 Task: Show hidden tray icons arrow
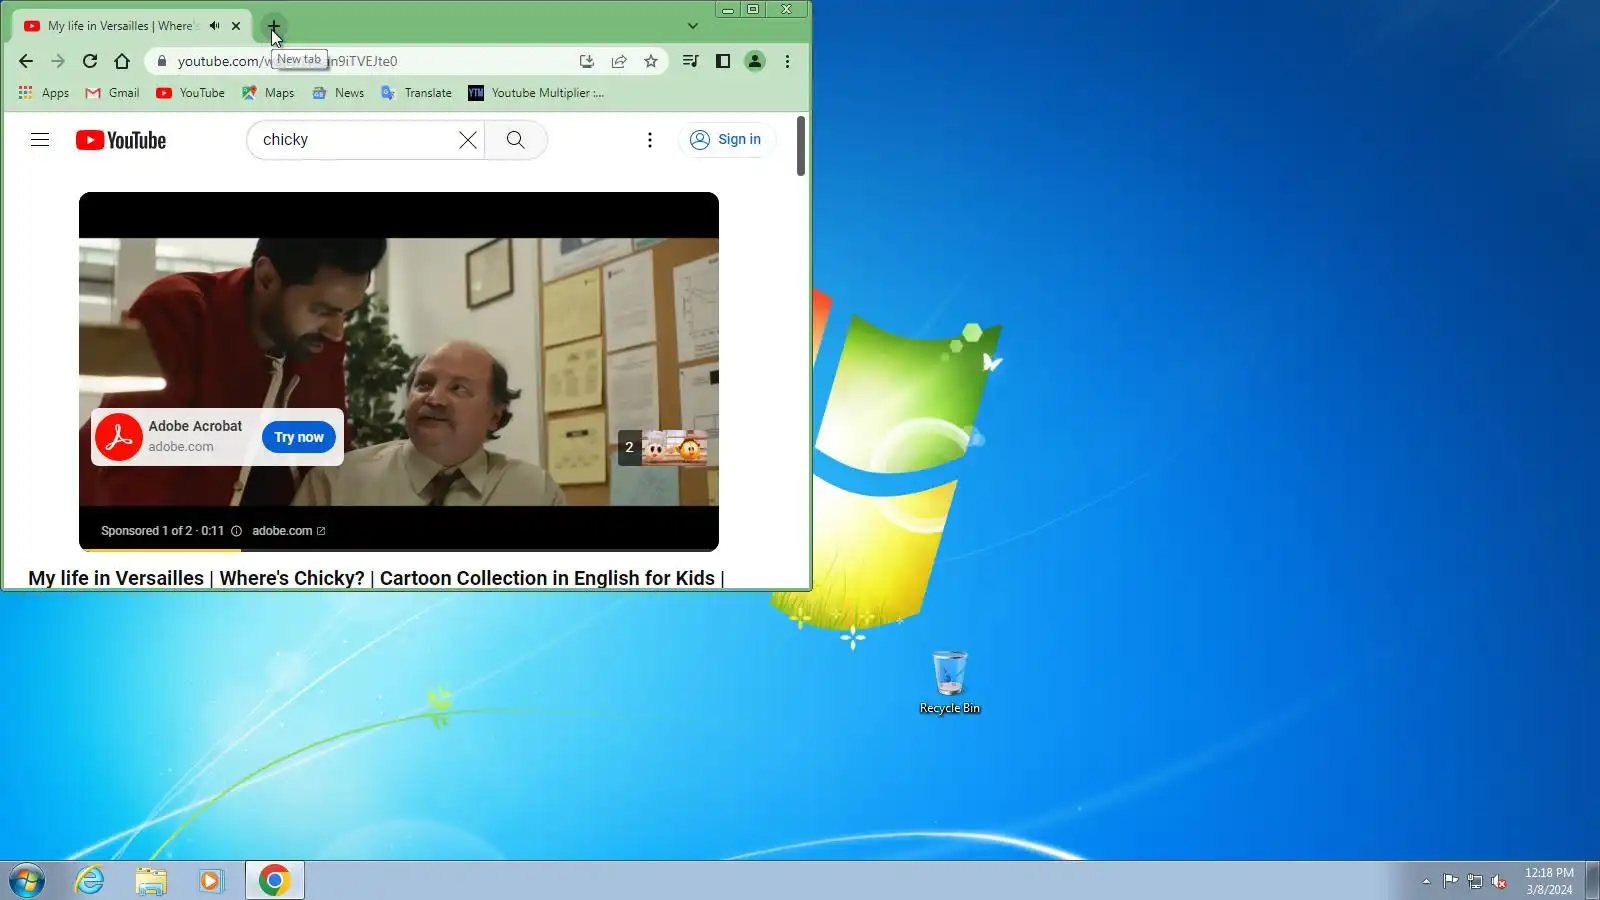click(1426, 881)
